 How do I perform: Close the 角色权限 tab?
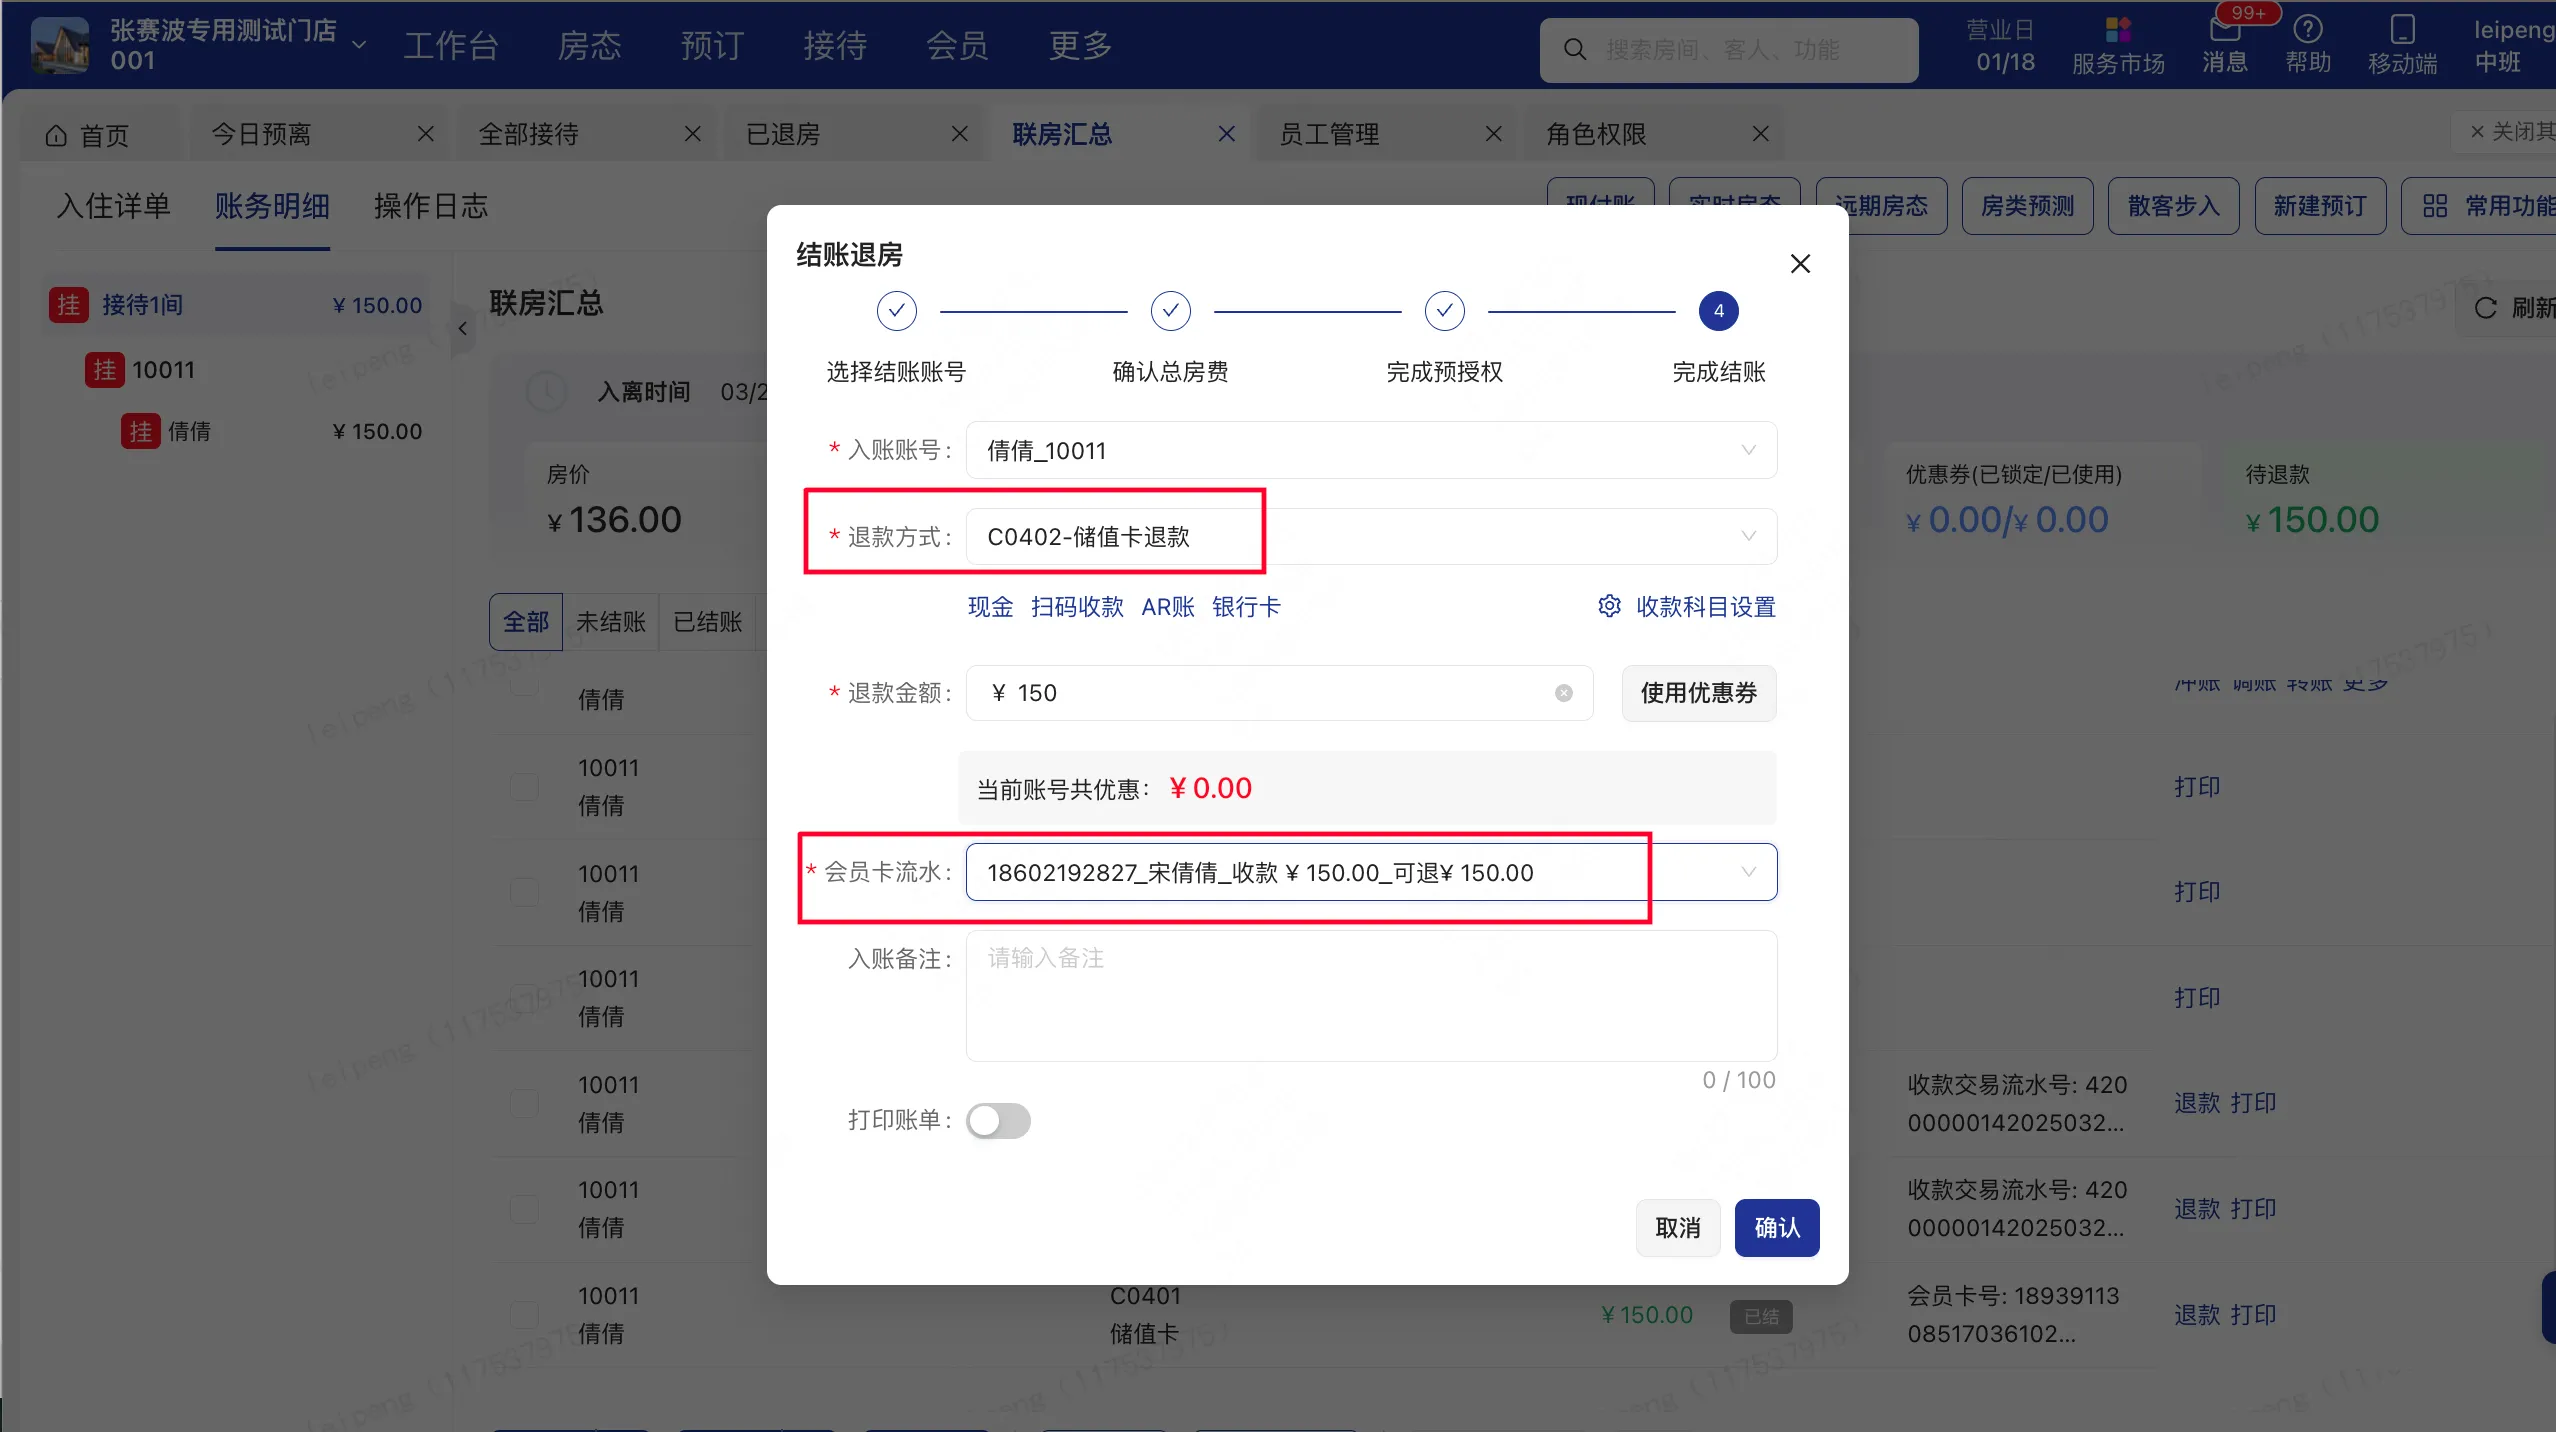1761,133
